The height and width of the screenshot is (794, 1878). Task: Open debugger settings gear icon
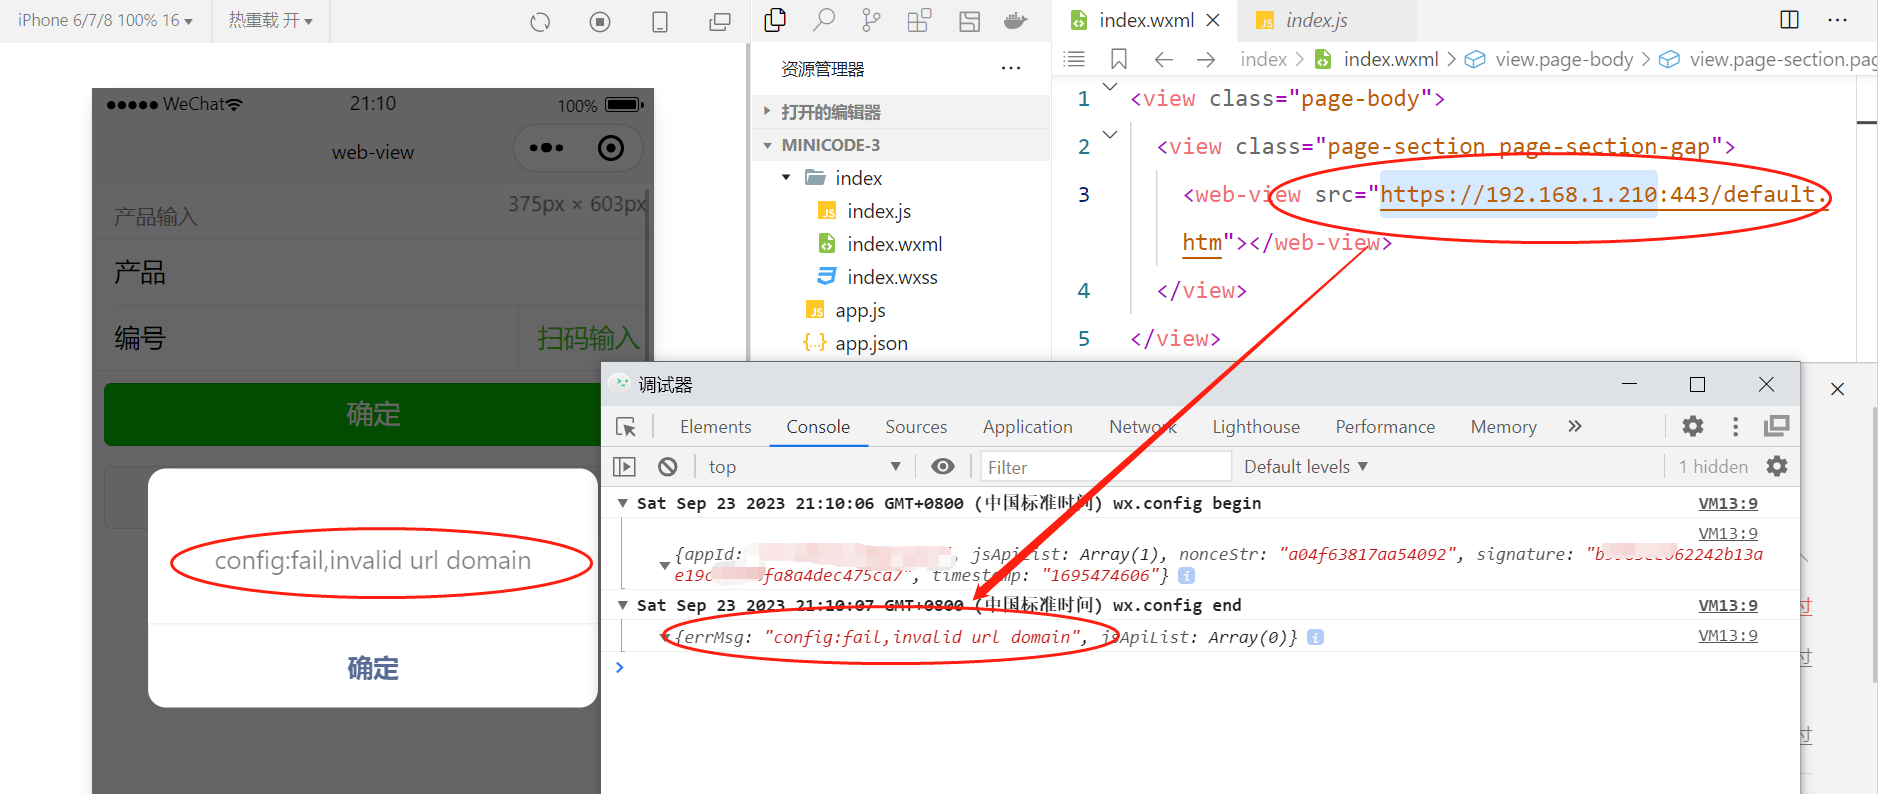tap(1693, 426)
